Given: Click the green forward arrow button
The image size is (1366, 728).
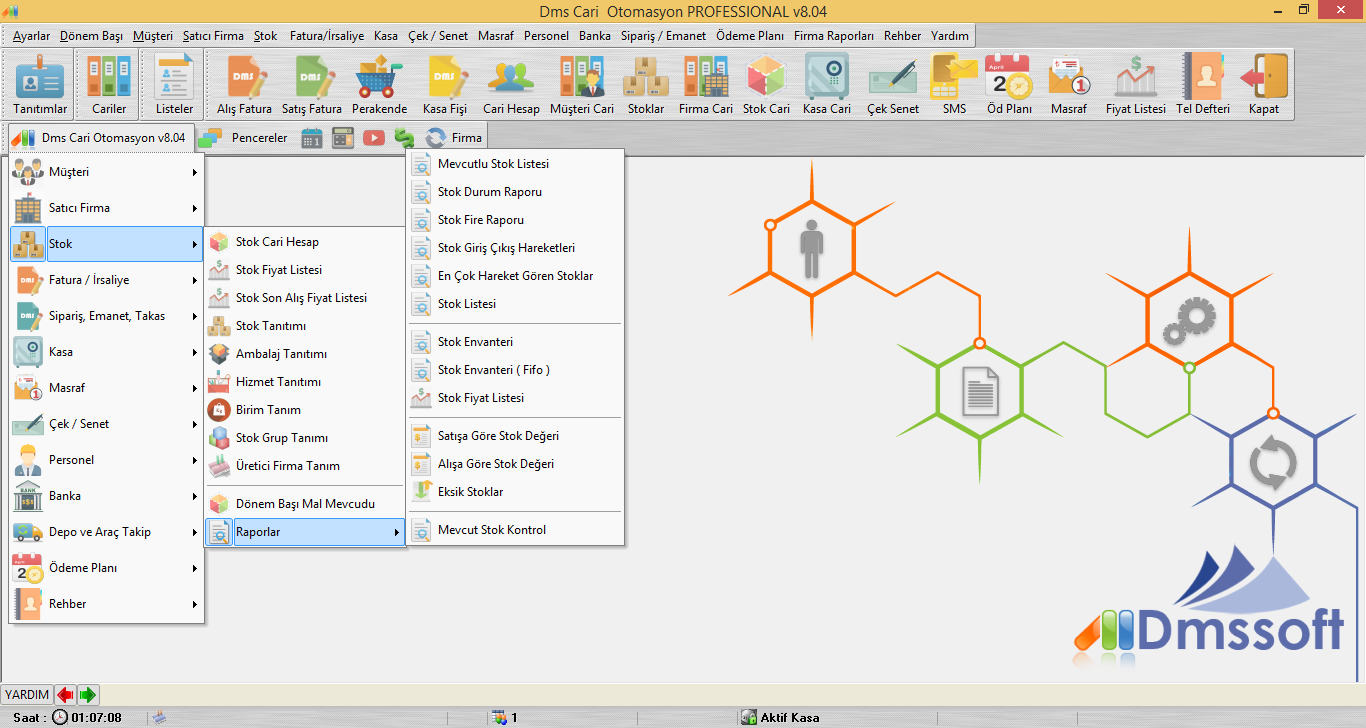Looking at the screenshot, I should [x=88, y=694].
